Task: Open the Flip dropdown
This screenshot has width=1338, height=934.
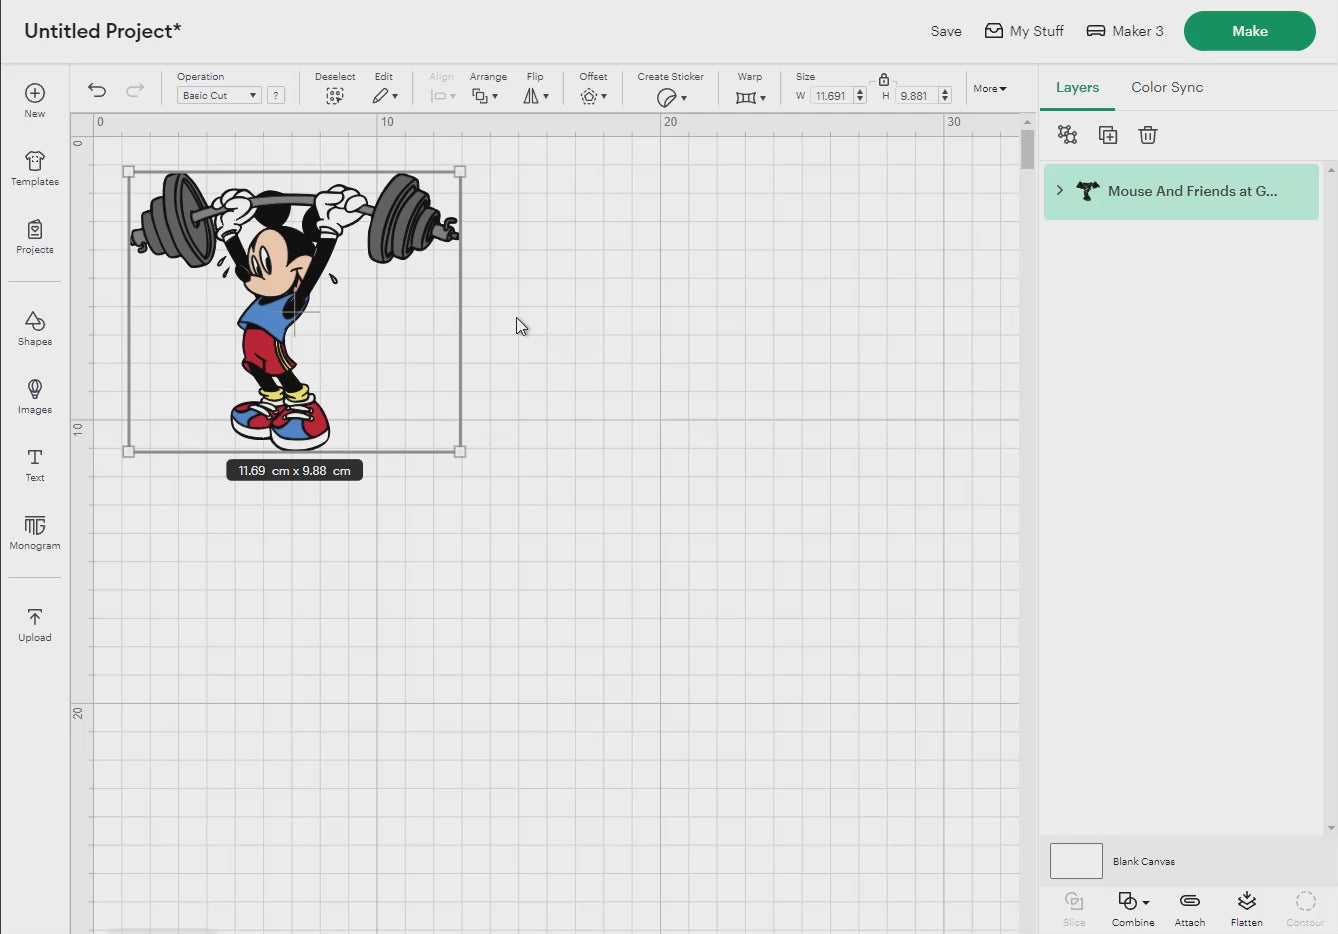Action: point(536,96)
